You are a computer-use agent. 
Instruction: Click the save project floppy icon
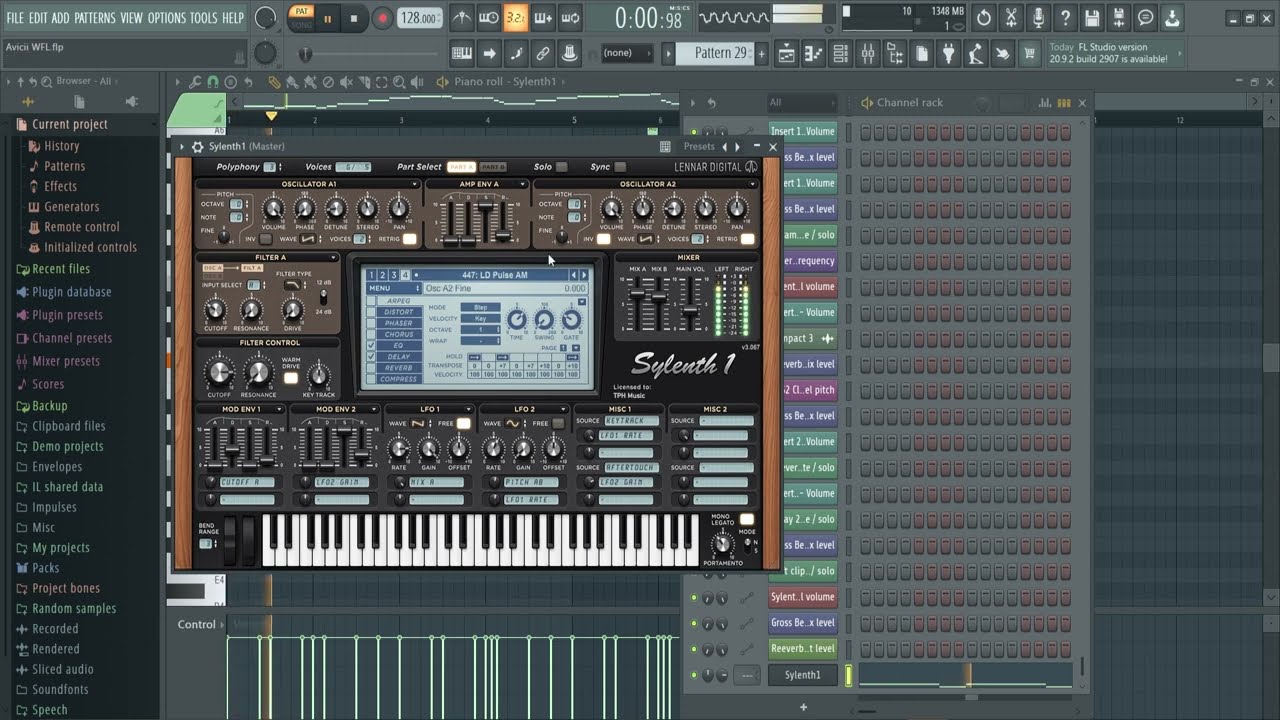tap(1092, 18)
